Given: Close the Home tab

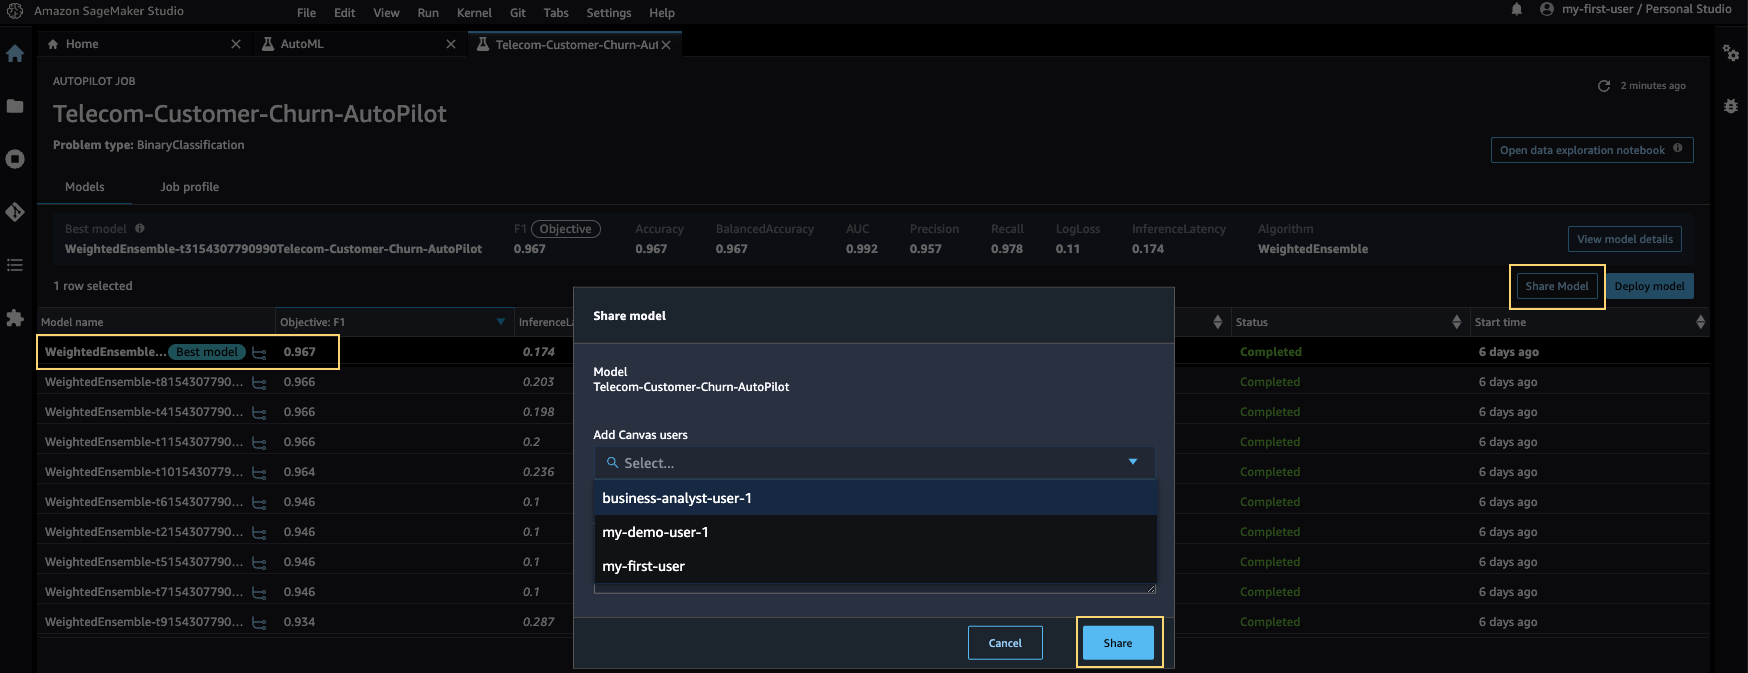Looking at the screenshot, I should tap(236, 44).
